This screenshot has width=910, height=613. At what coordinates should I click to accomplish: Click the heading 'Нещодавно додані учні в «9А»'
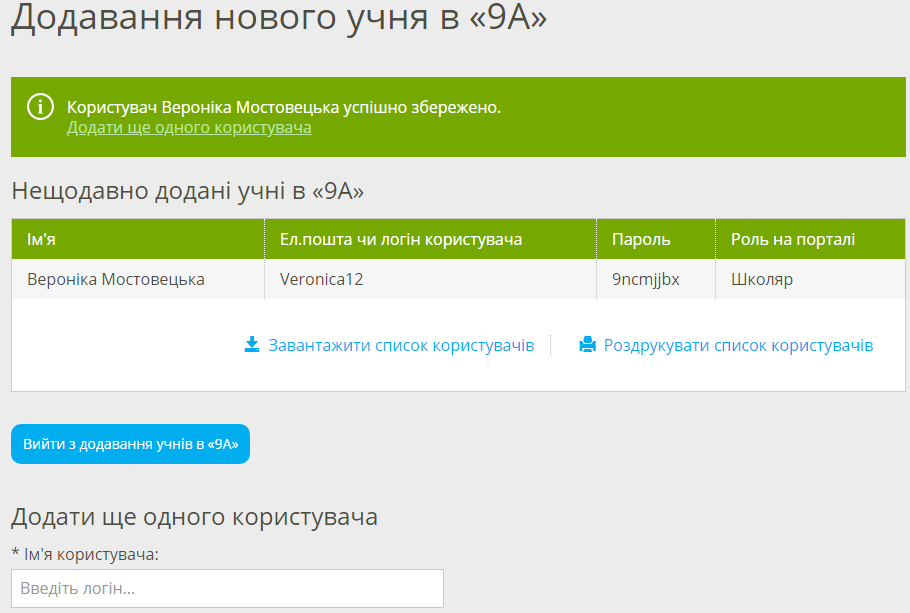click(x=187, y=190)
